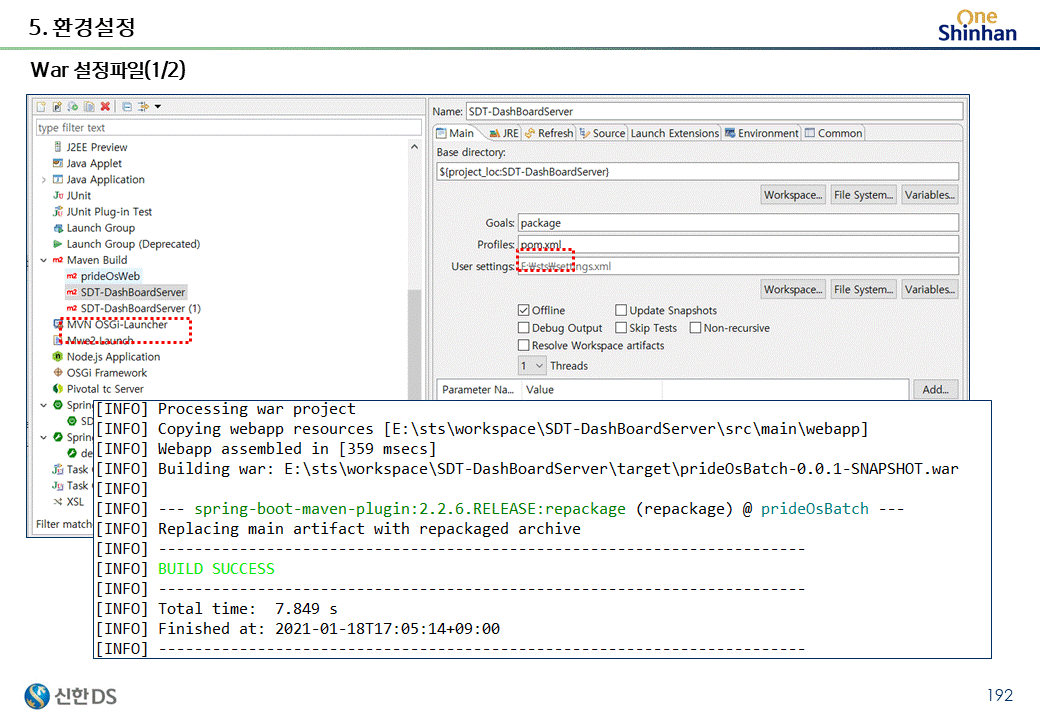Select the Java Application icon
Screen dimensions: 1040x720
point(58,180)
